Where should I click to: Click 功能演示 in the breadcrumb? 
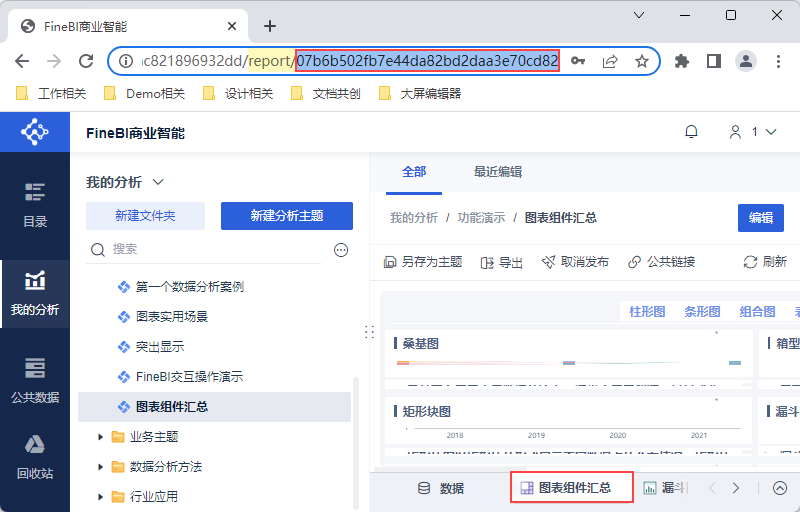pyautogui.click(x=481, y=218)
